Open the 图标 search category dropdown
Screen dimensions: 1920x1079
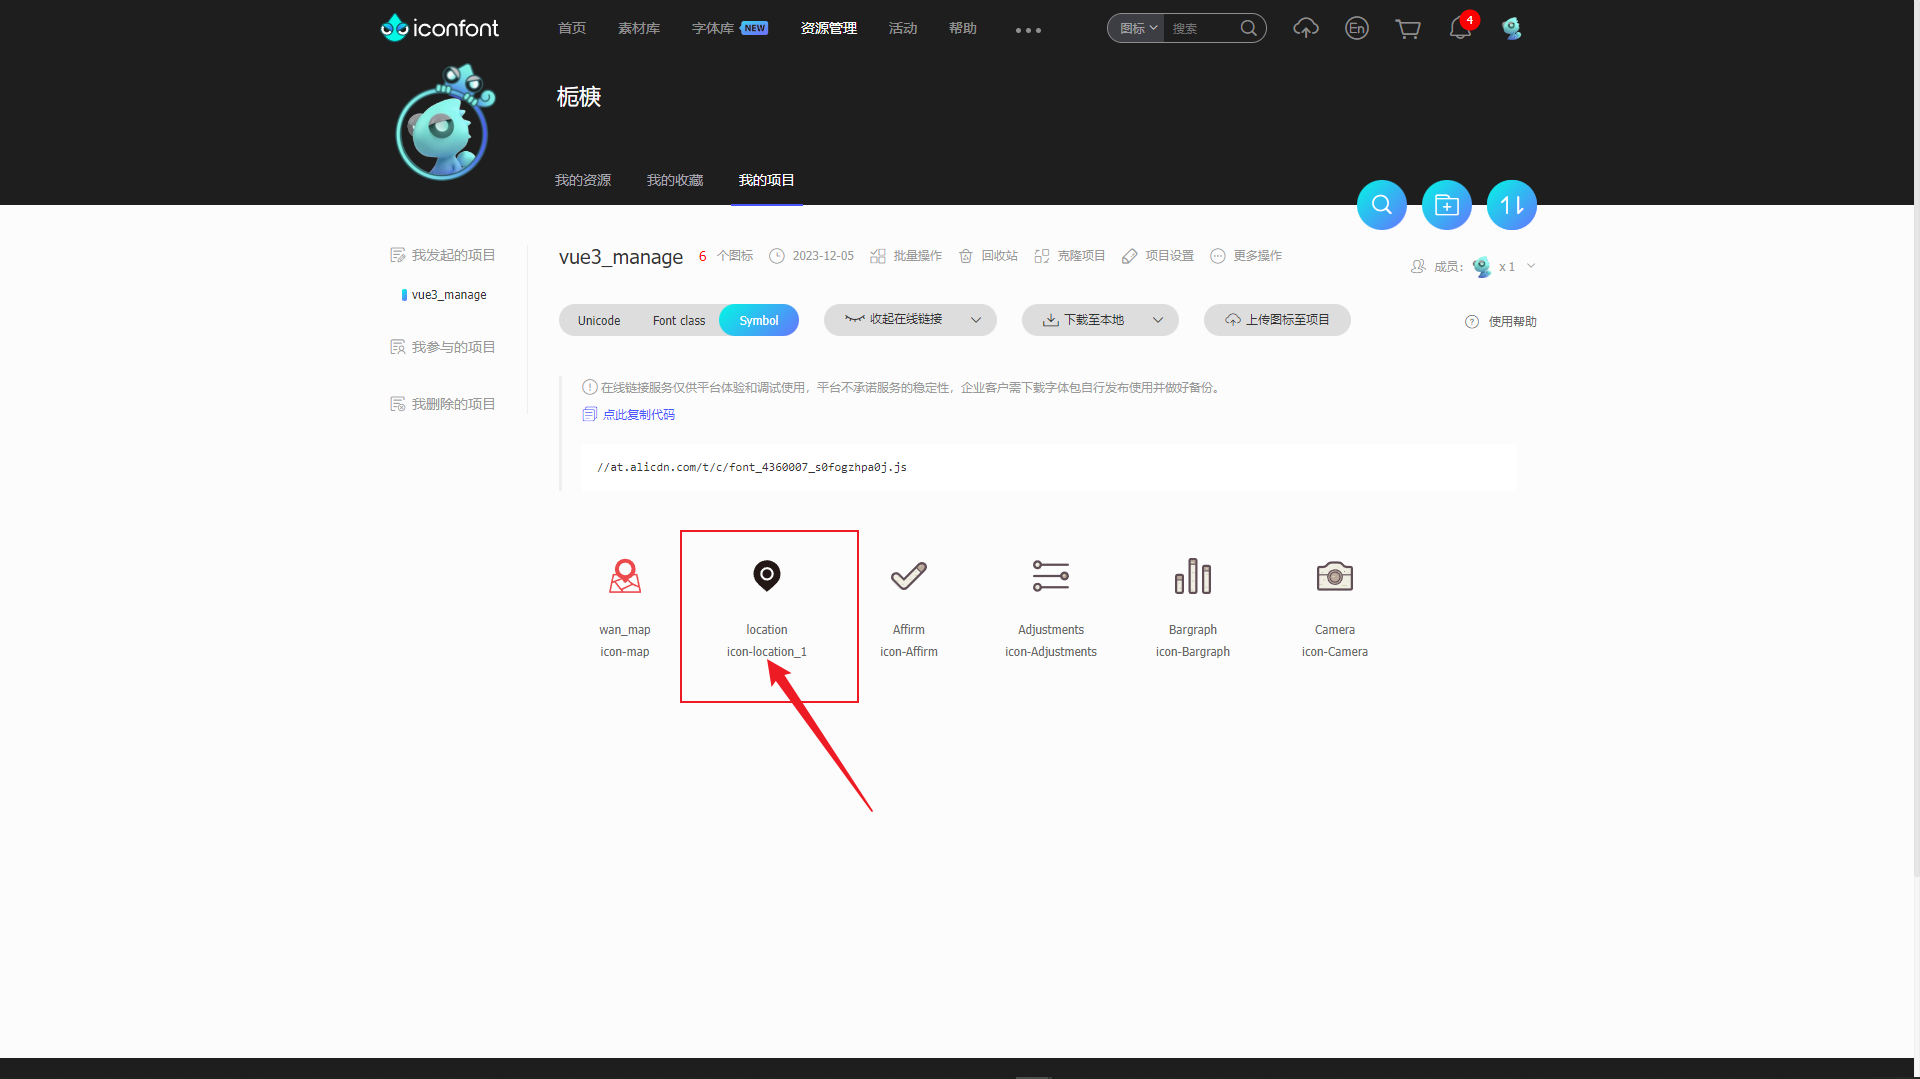point(1134,28)
